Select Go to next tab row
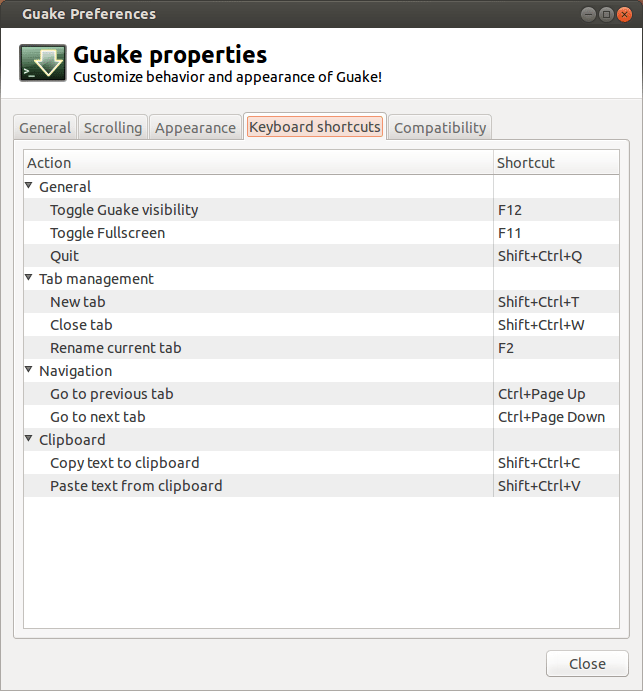This screenshot has height=691, width=643. (98, 417)
